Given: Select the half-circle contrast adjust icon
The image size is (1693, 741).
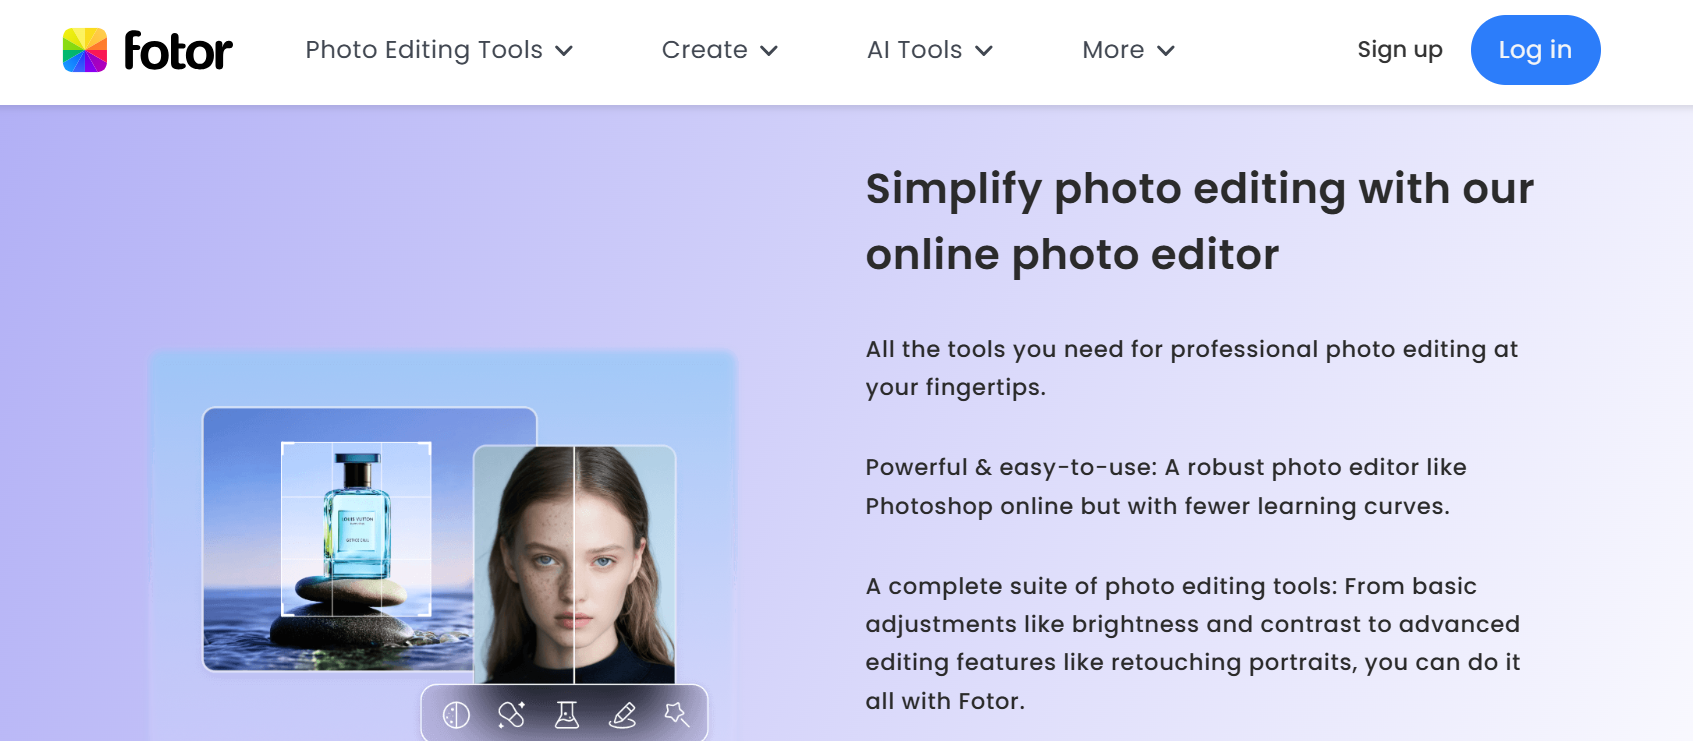Looking at the screenshot, I should tap(456, 715).
